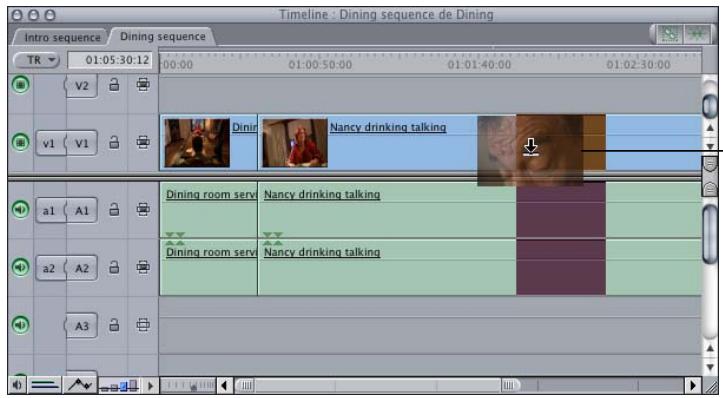Adjust the timeline zoom slider
The width and height of the screenshot is (723, 398).
(x=187, y=385)
